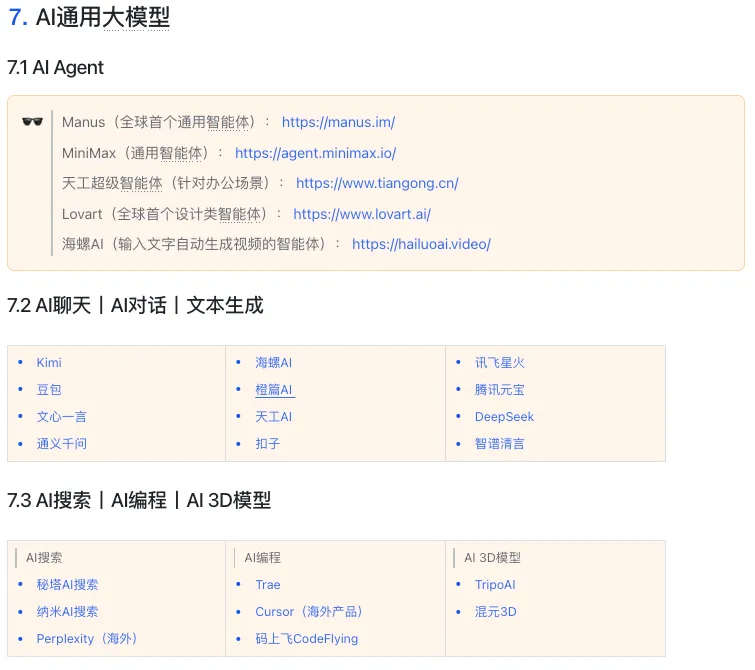The height and width of the screenshot is (670, 755).
Task: Open the TripoAI link
Action: [x=495, y=585]
